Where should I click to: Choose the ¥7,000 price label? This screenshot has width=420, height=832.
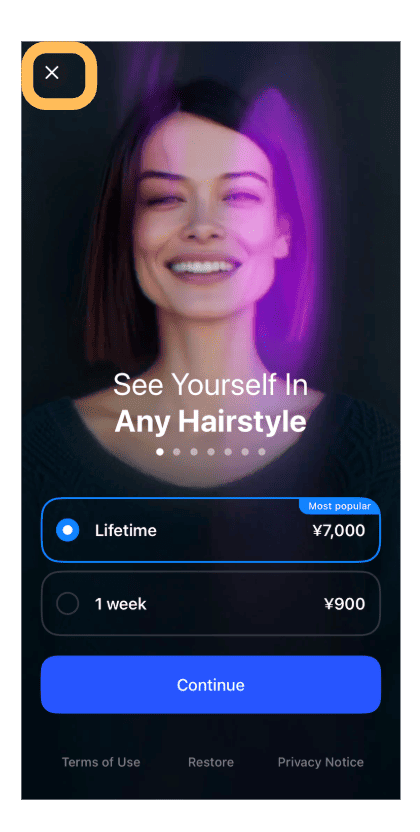pos(338,530)
